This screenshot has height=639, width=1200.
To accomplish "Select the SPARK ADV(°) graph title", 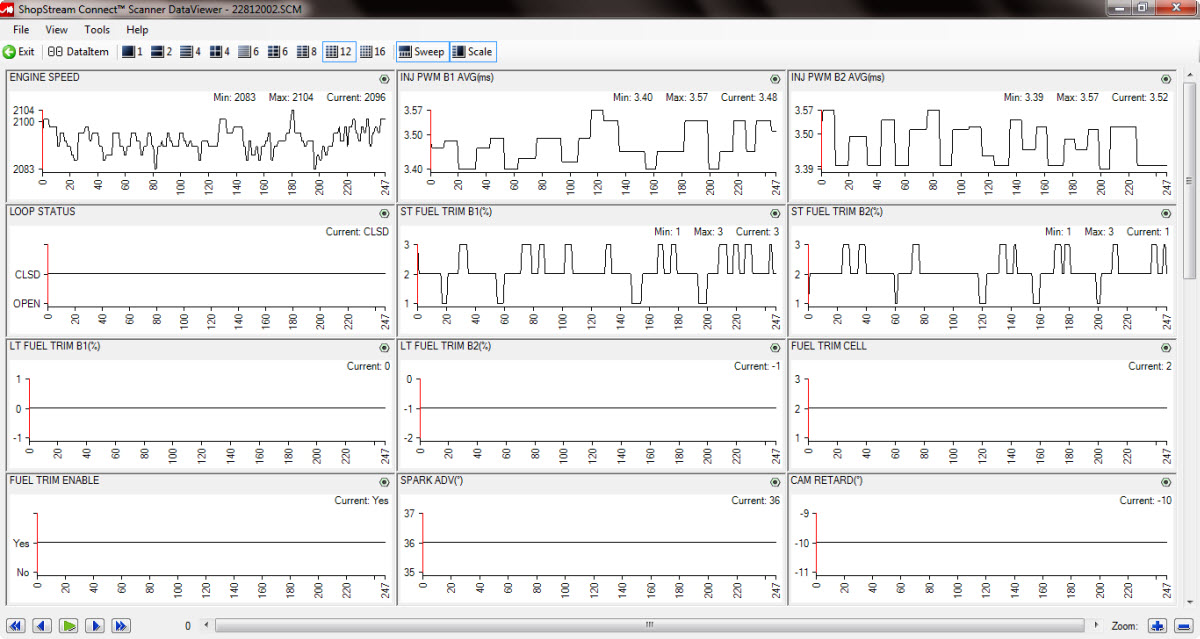I will tap(431, 479).
